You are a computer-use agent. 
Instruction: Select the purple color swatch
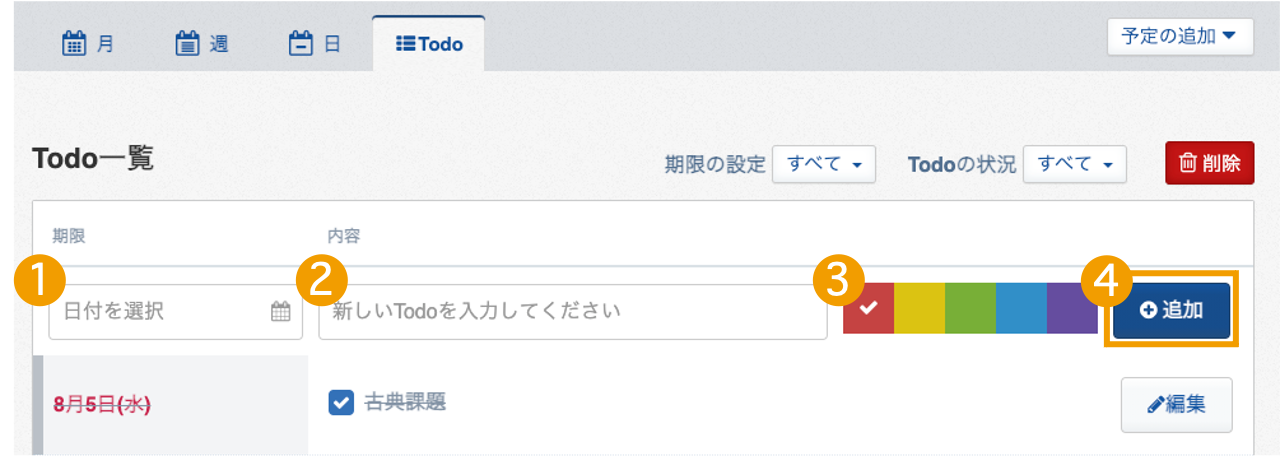point(1072,308)
